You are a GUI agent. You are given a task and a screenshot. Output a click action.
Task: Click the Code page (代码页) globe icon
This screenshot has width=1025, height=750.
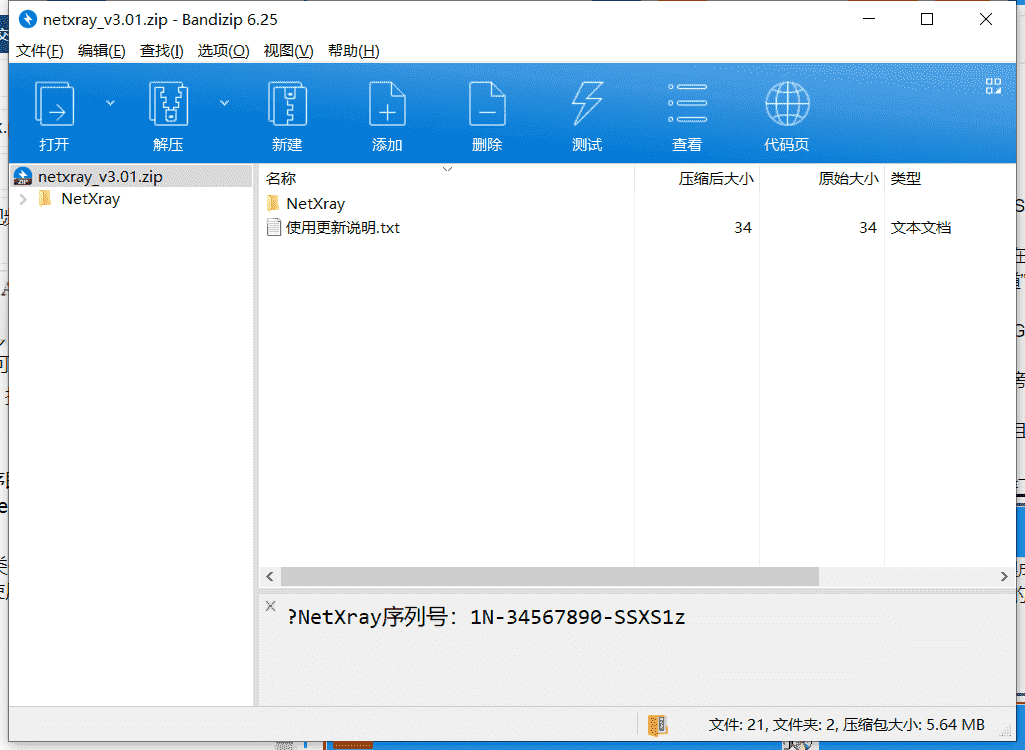point(787,103)
